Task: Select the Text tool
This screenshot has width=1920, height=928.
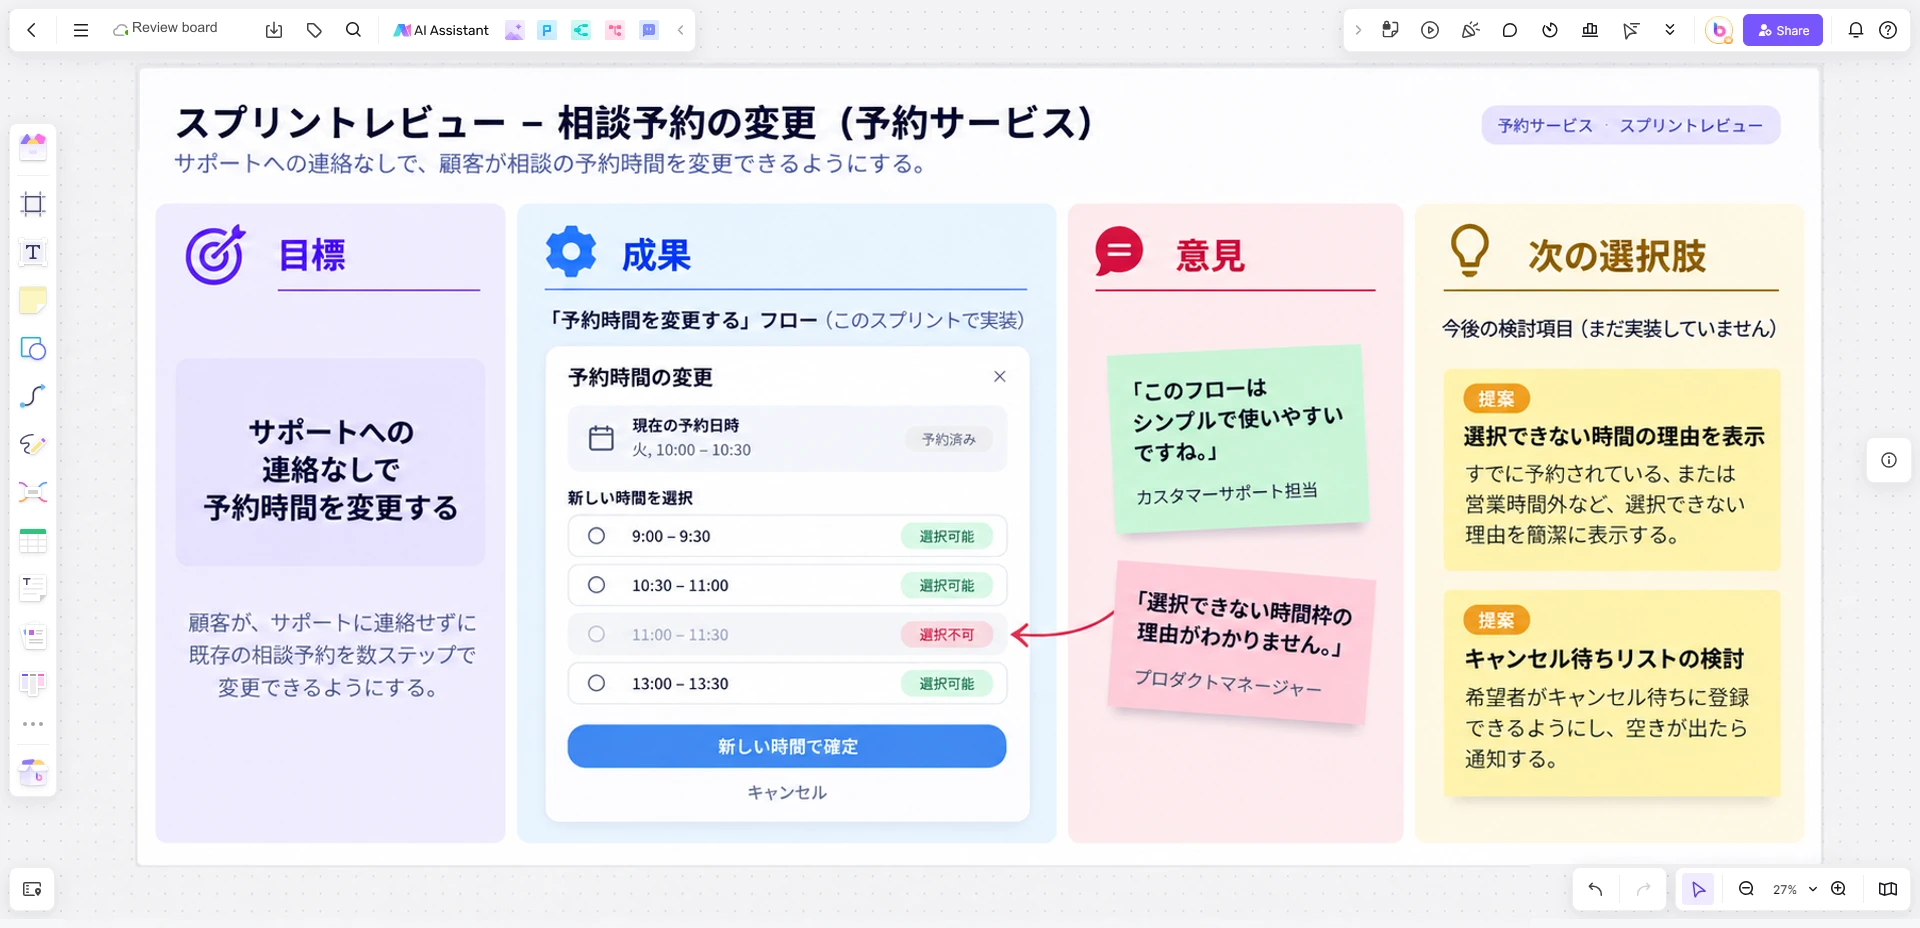Action: click(33, 252)
